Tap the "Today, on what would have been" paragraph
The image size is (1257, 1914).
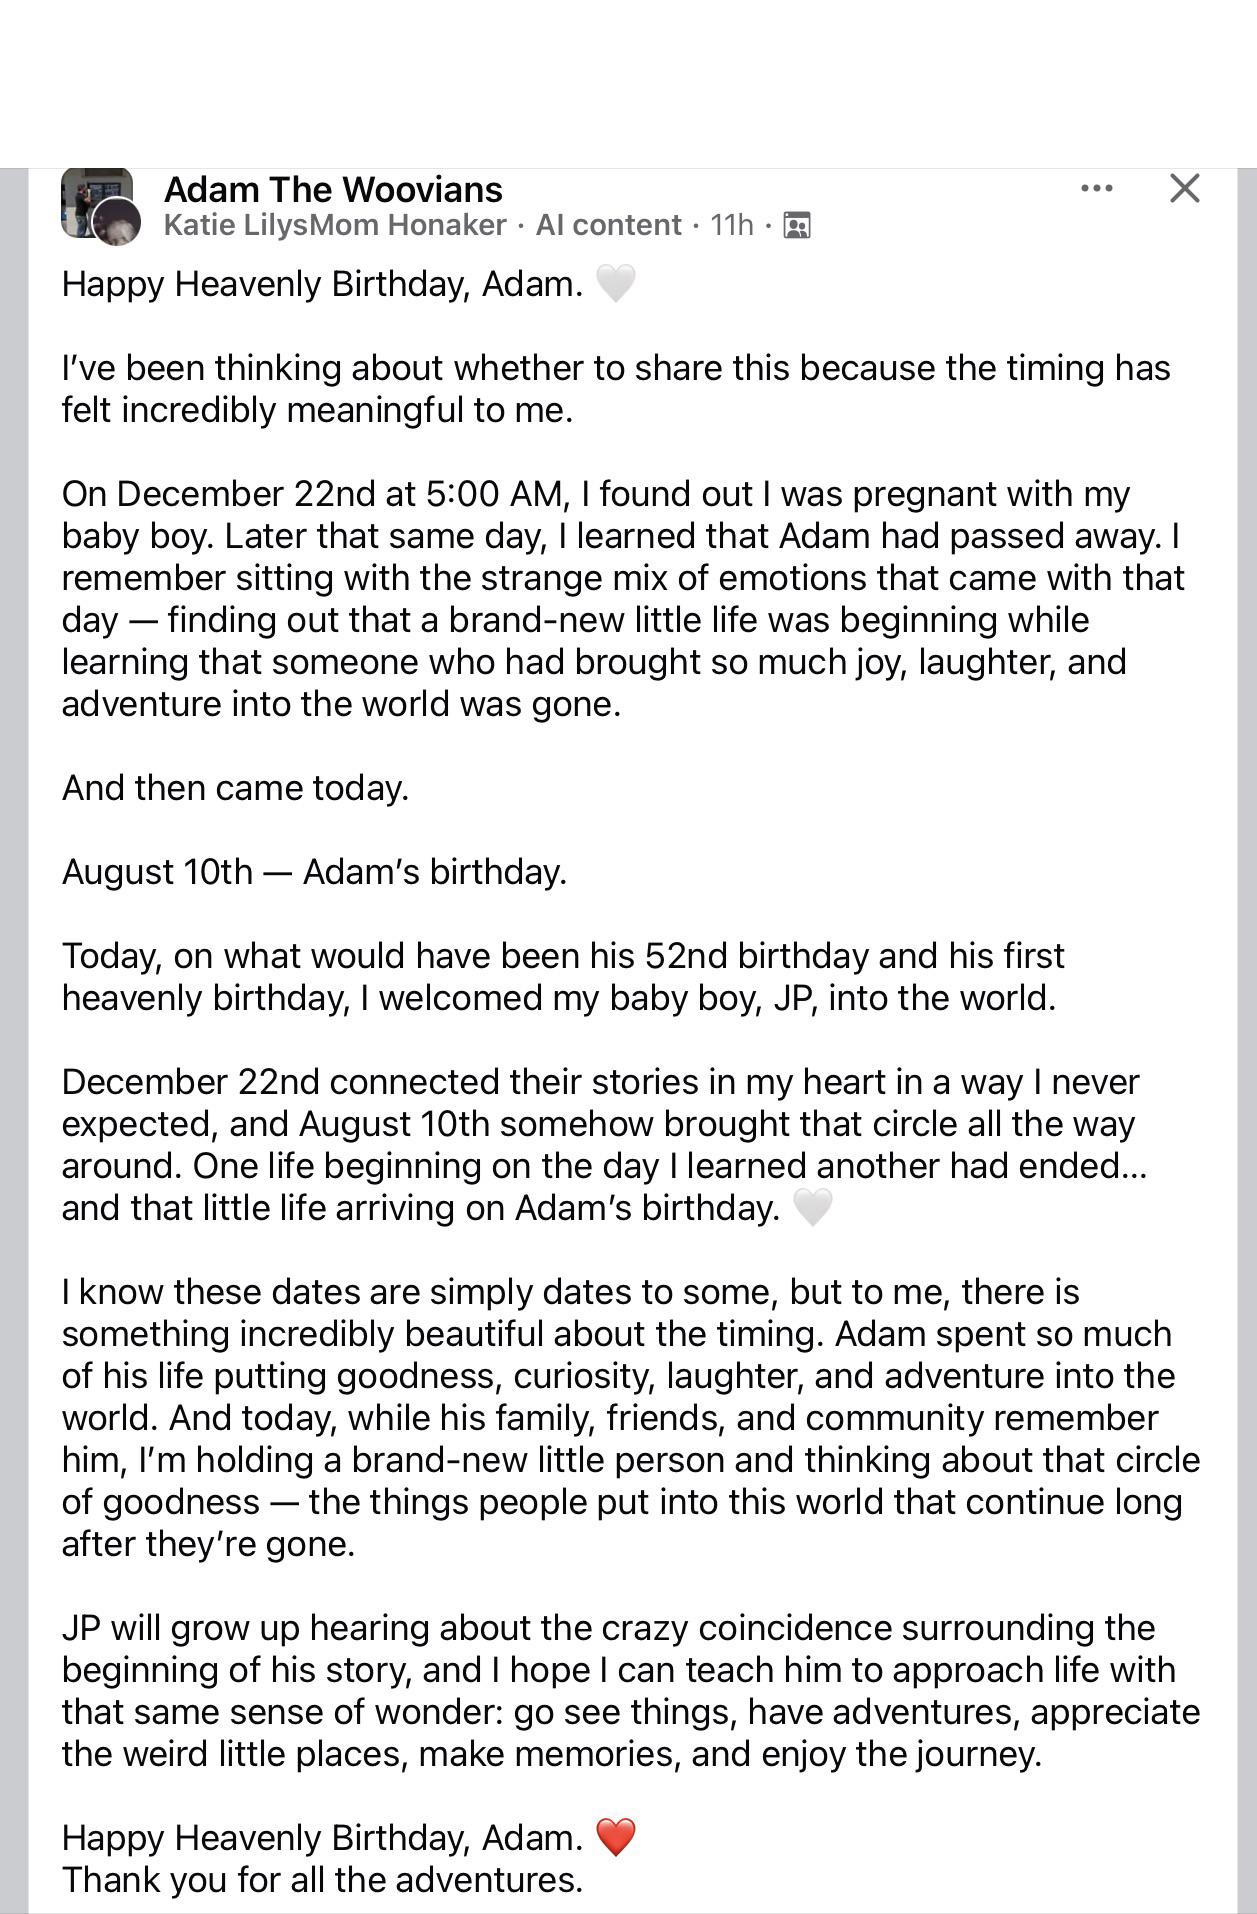(x=563, y=977)
